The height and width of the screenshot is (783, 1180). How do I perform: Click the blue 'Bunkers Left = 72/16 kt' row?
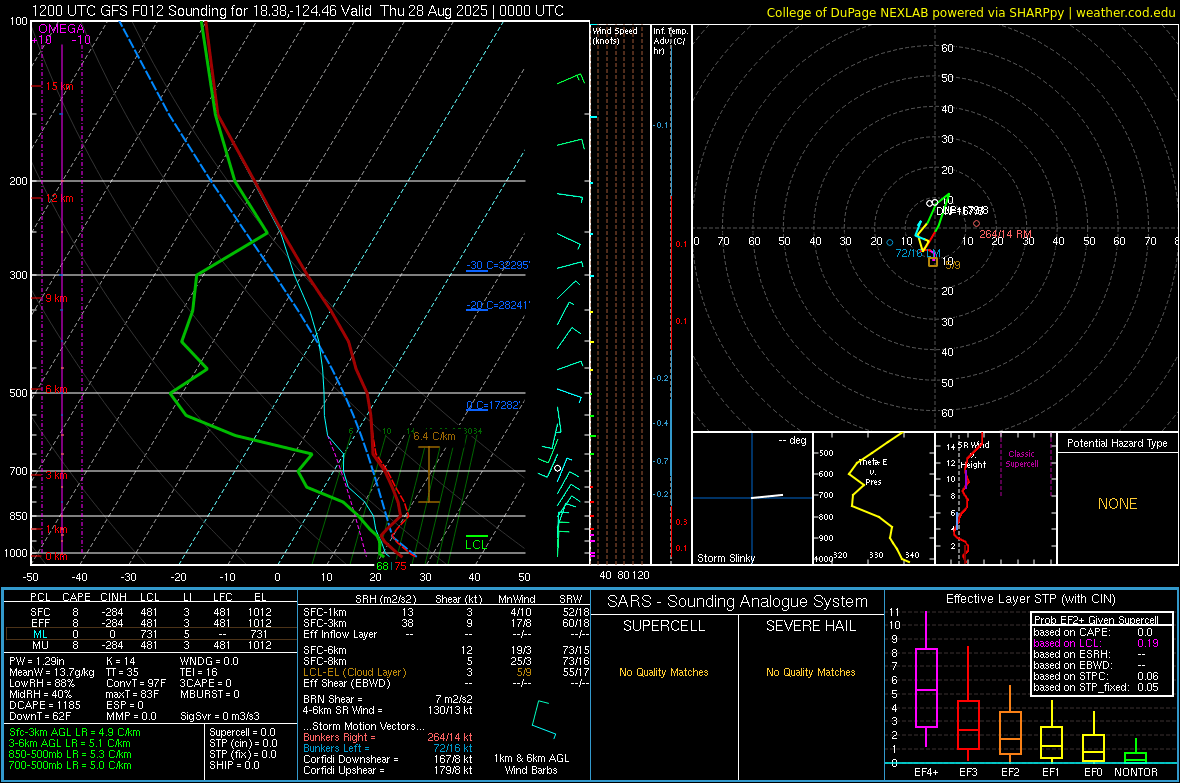(388, 748)
